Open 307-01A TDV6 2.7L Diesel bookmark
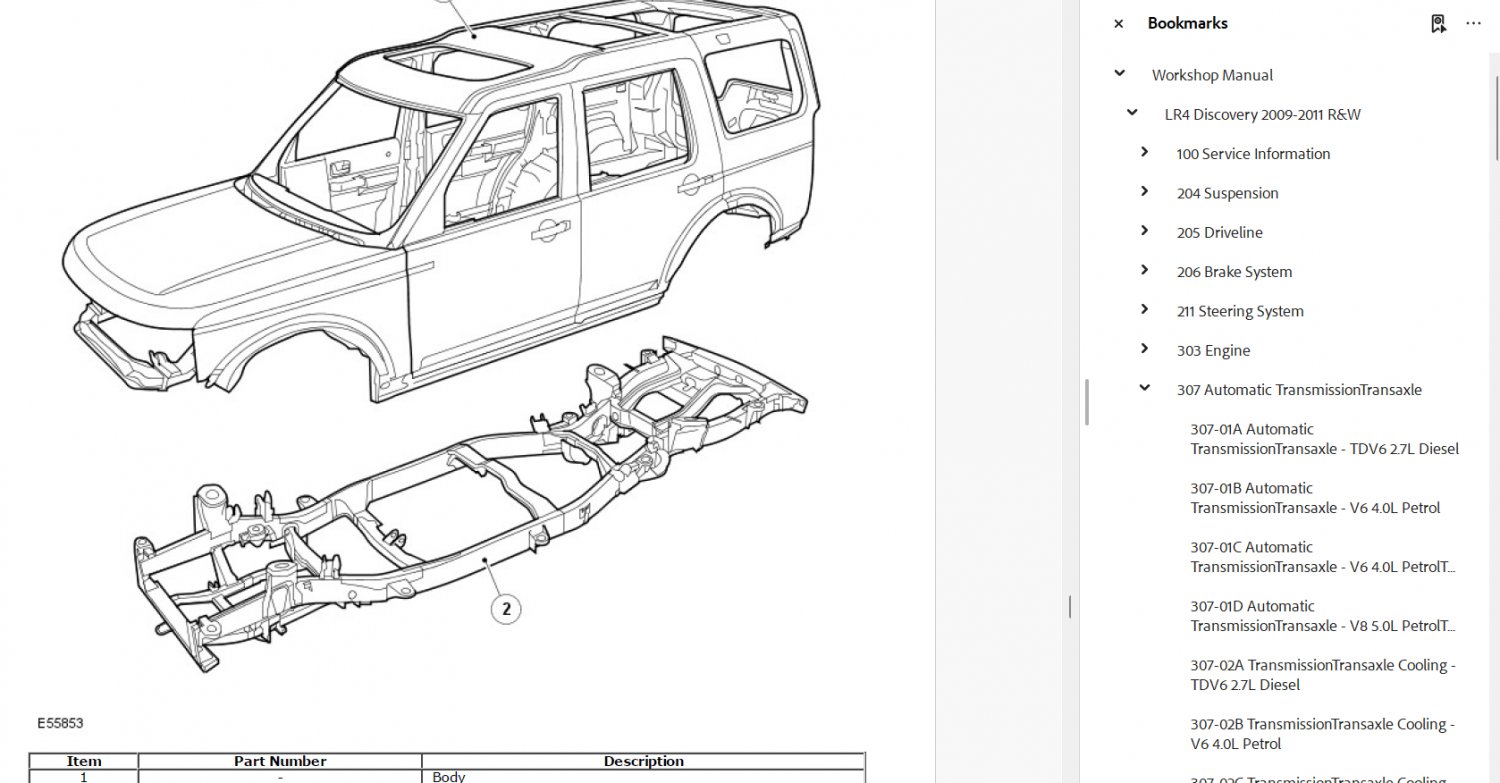This screenshot has width=1500, height=783. [x=1324, y=439]
